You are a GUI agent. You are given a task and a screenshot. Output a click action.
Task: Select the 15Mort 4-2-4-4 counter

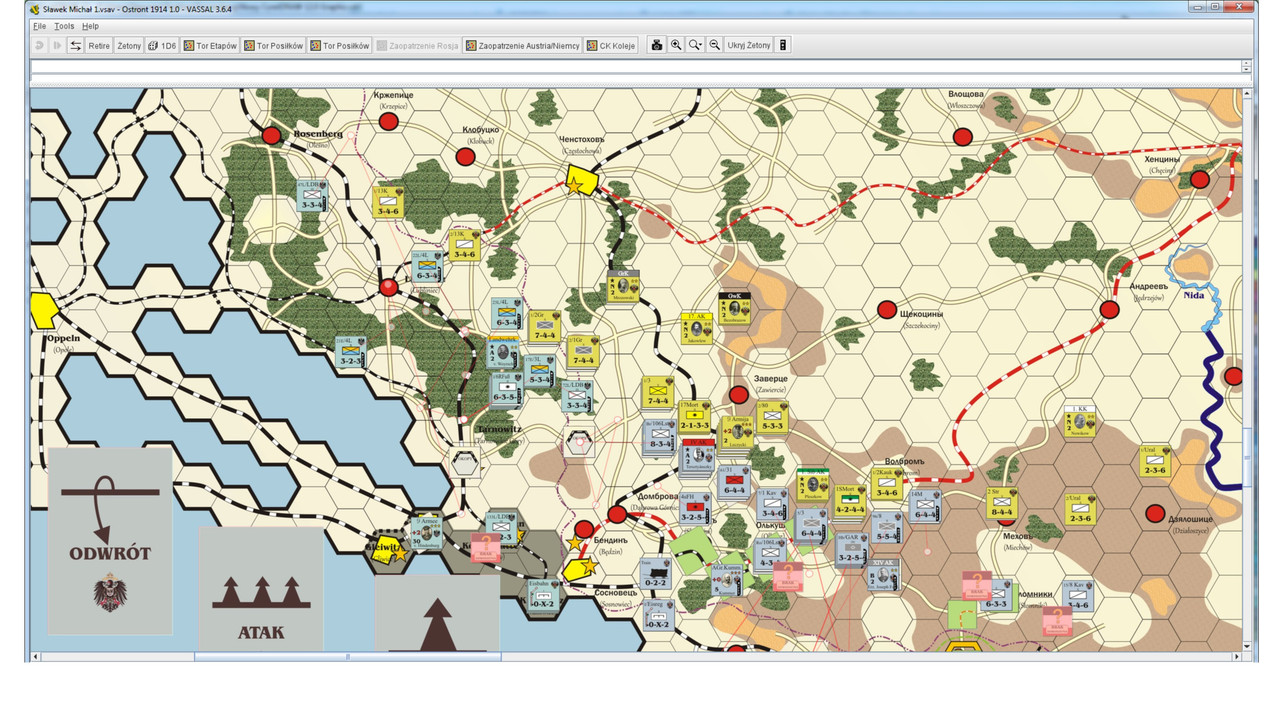click(850, 500)
